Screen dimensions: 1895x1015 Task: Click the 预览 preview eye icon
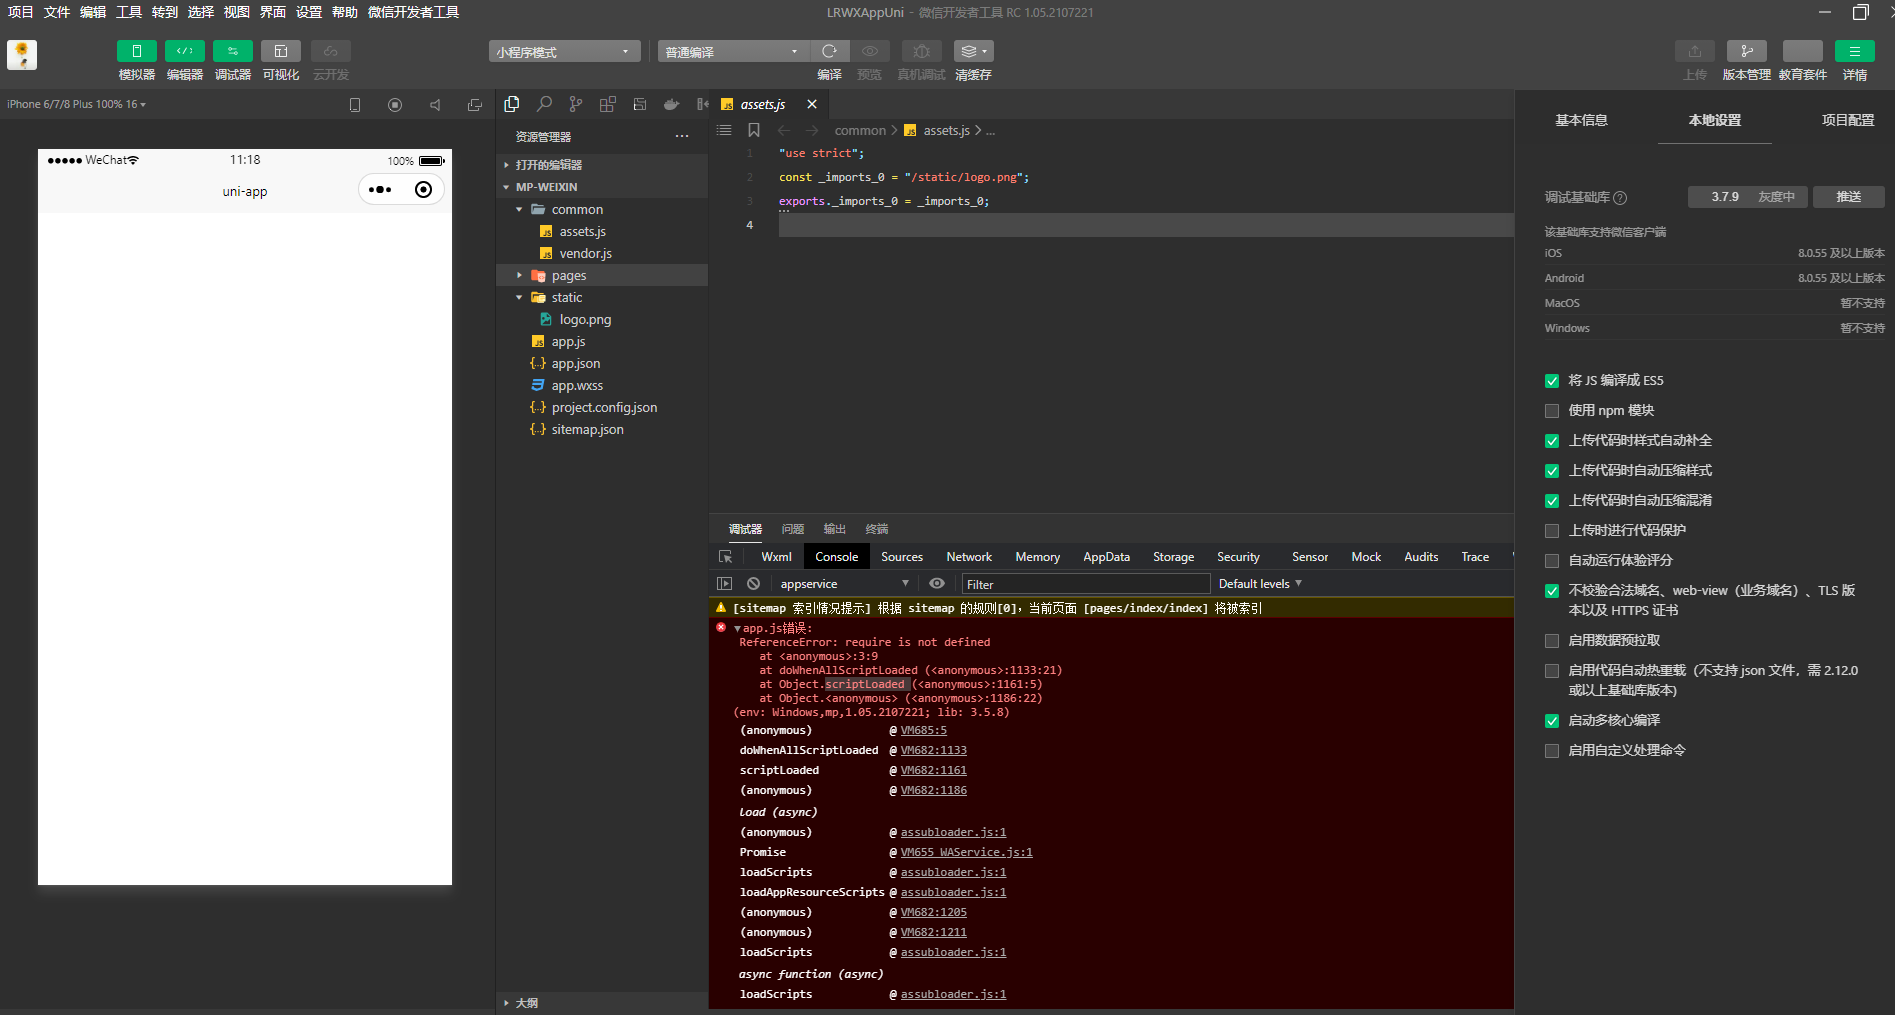[870, 51]
